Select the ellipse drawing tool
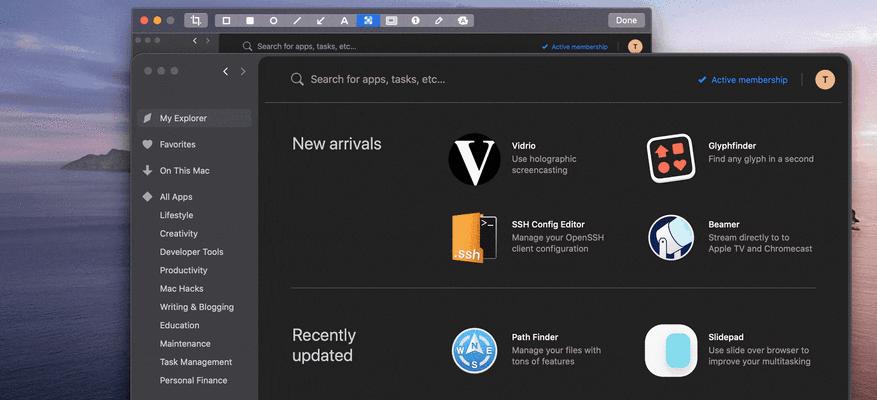This screenshot has width=877, height=400. pos(274,21)
